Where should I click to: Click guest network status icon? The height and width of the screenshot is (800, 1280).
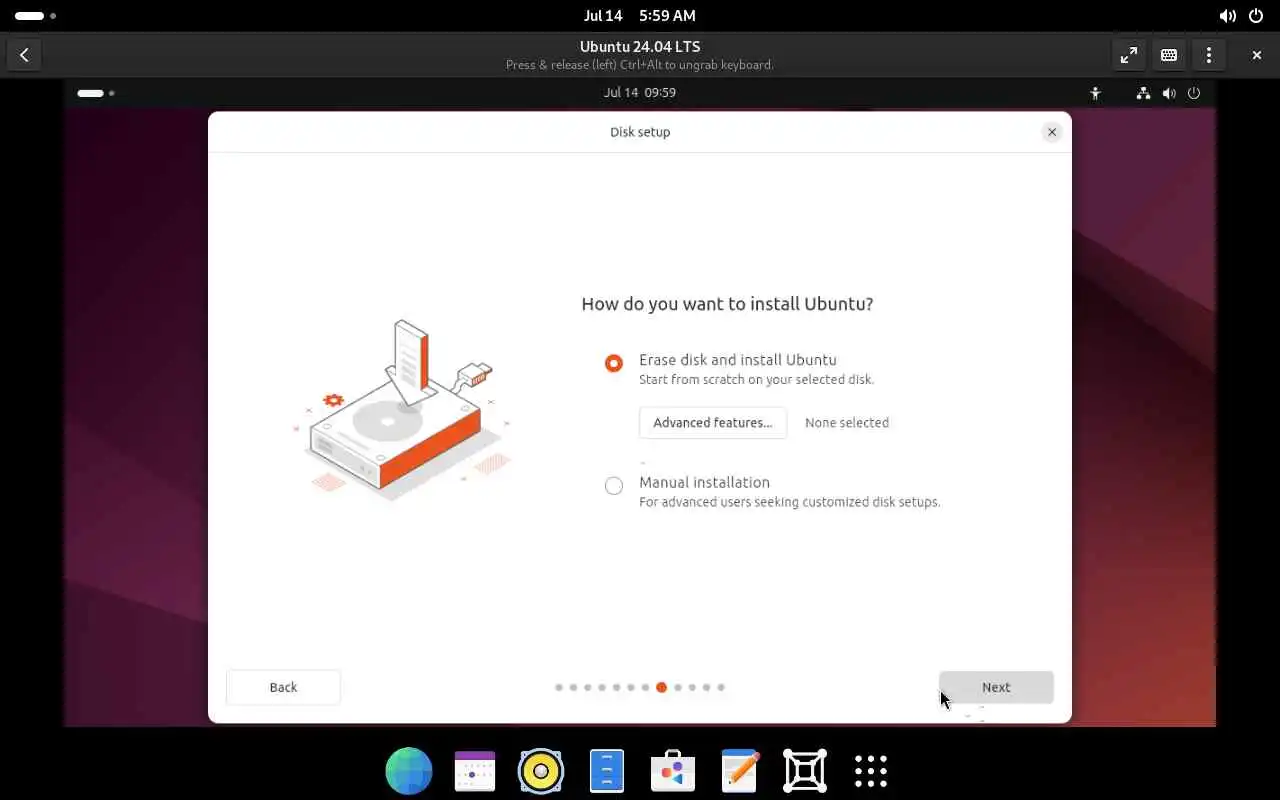pyautogui.click(x=1144, y=93)
